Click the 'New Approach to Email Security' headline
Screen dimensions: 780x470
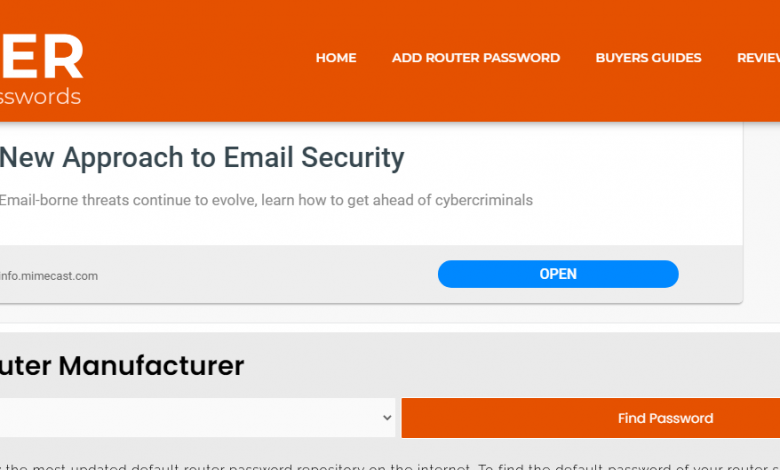click(202, 158)
